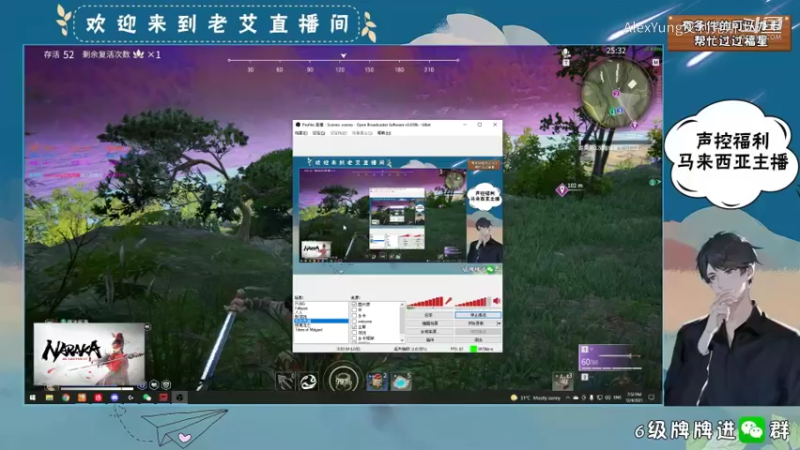Click the orange app icon on taskbar
The width and height of the screenshot is (800, 450).
(82, 397)
